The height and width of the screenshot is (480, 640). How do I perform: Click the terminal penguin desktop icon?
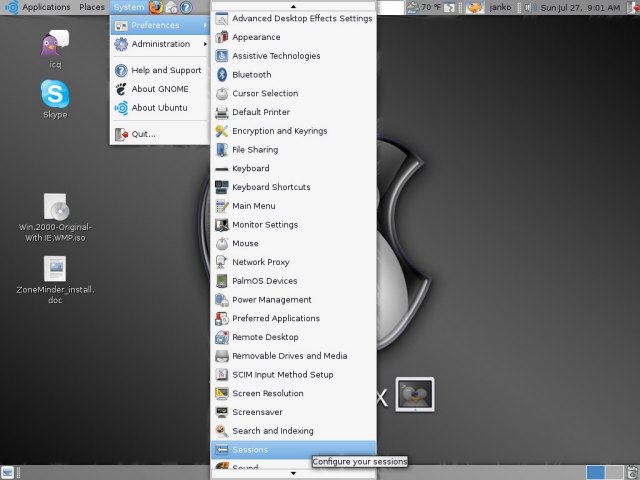pos(415,395)
